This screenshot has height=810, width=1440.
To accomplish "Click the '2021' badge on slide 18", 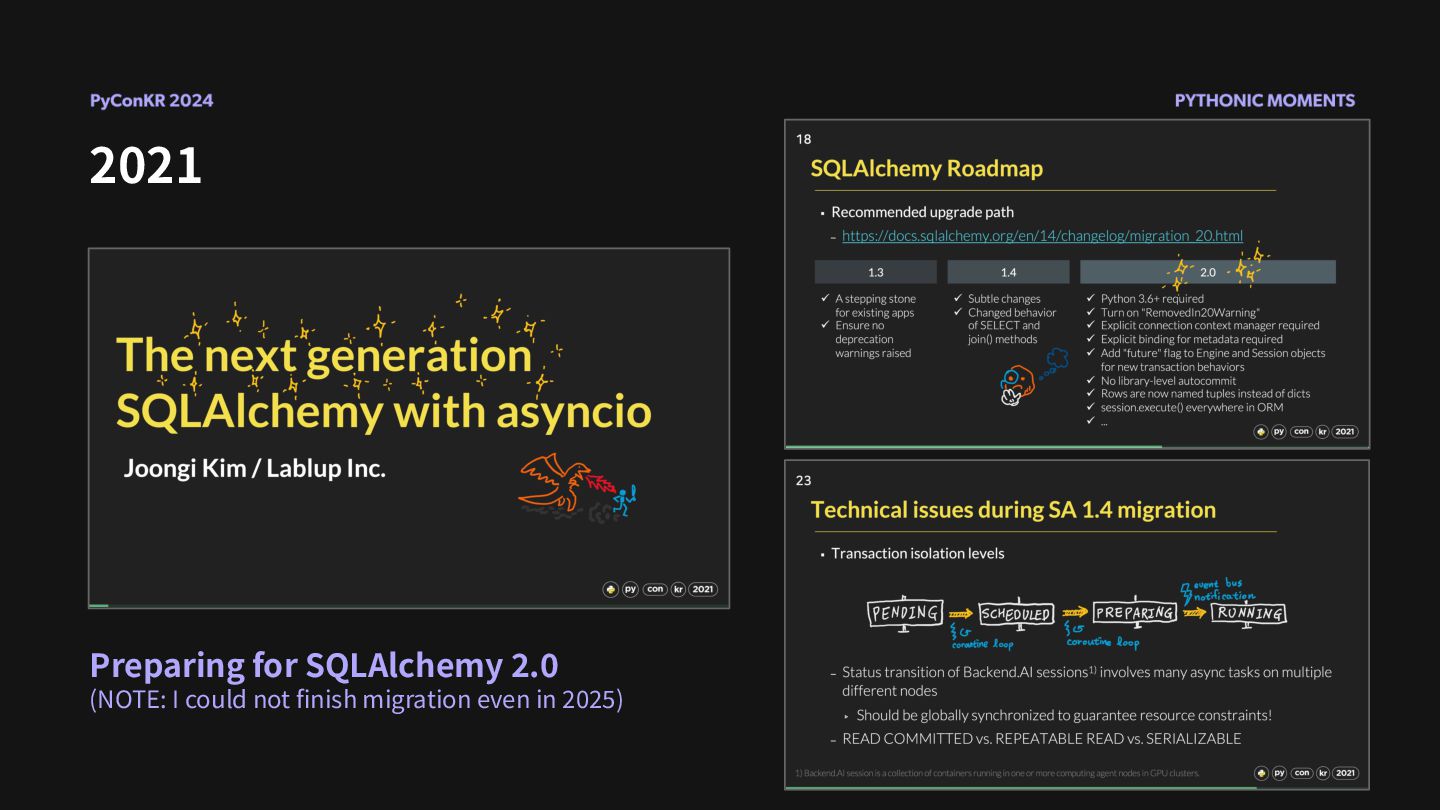I will [1345, 432].
